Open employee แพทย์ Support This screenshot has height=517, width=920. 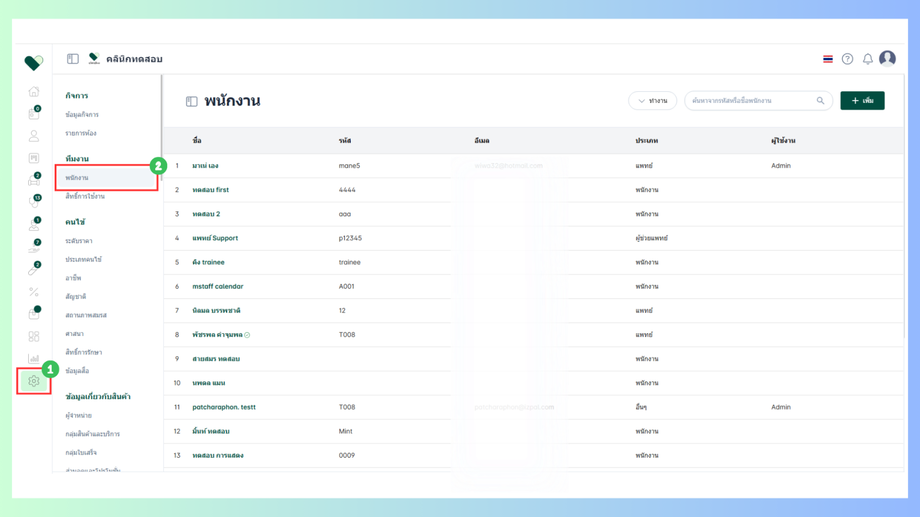click(215, 238)
